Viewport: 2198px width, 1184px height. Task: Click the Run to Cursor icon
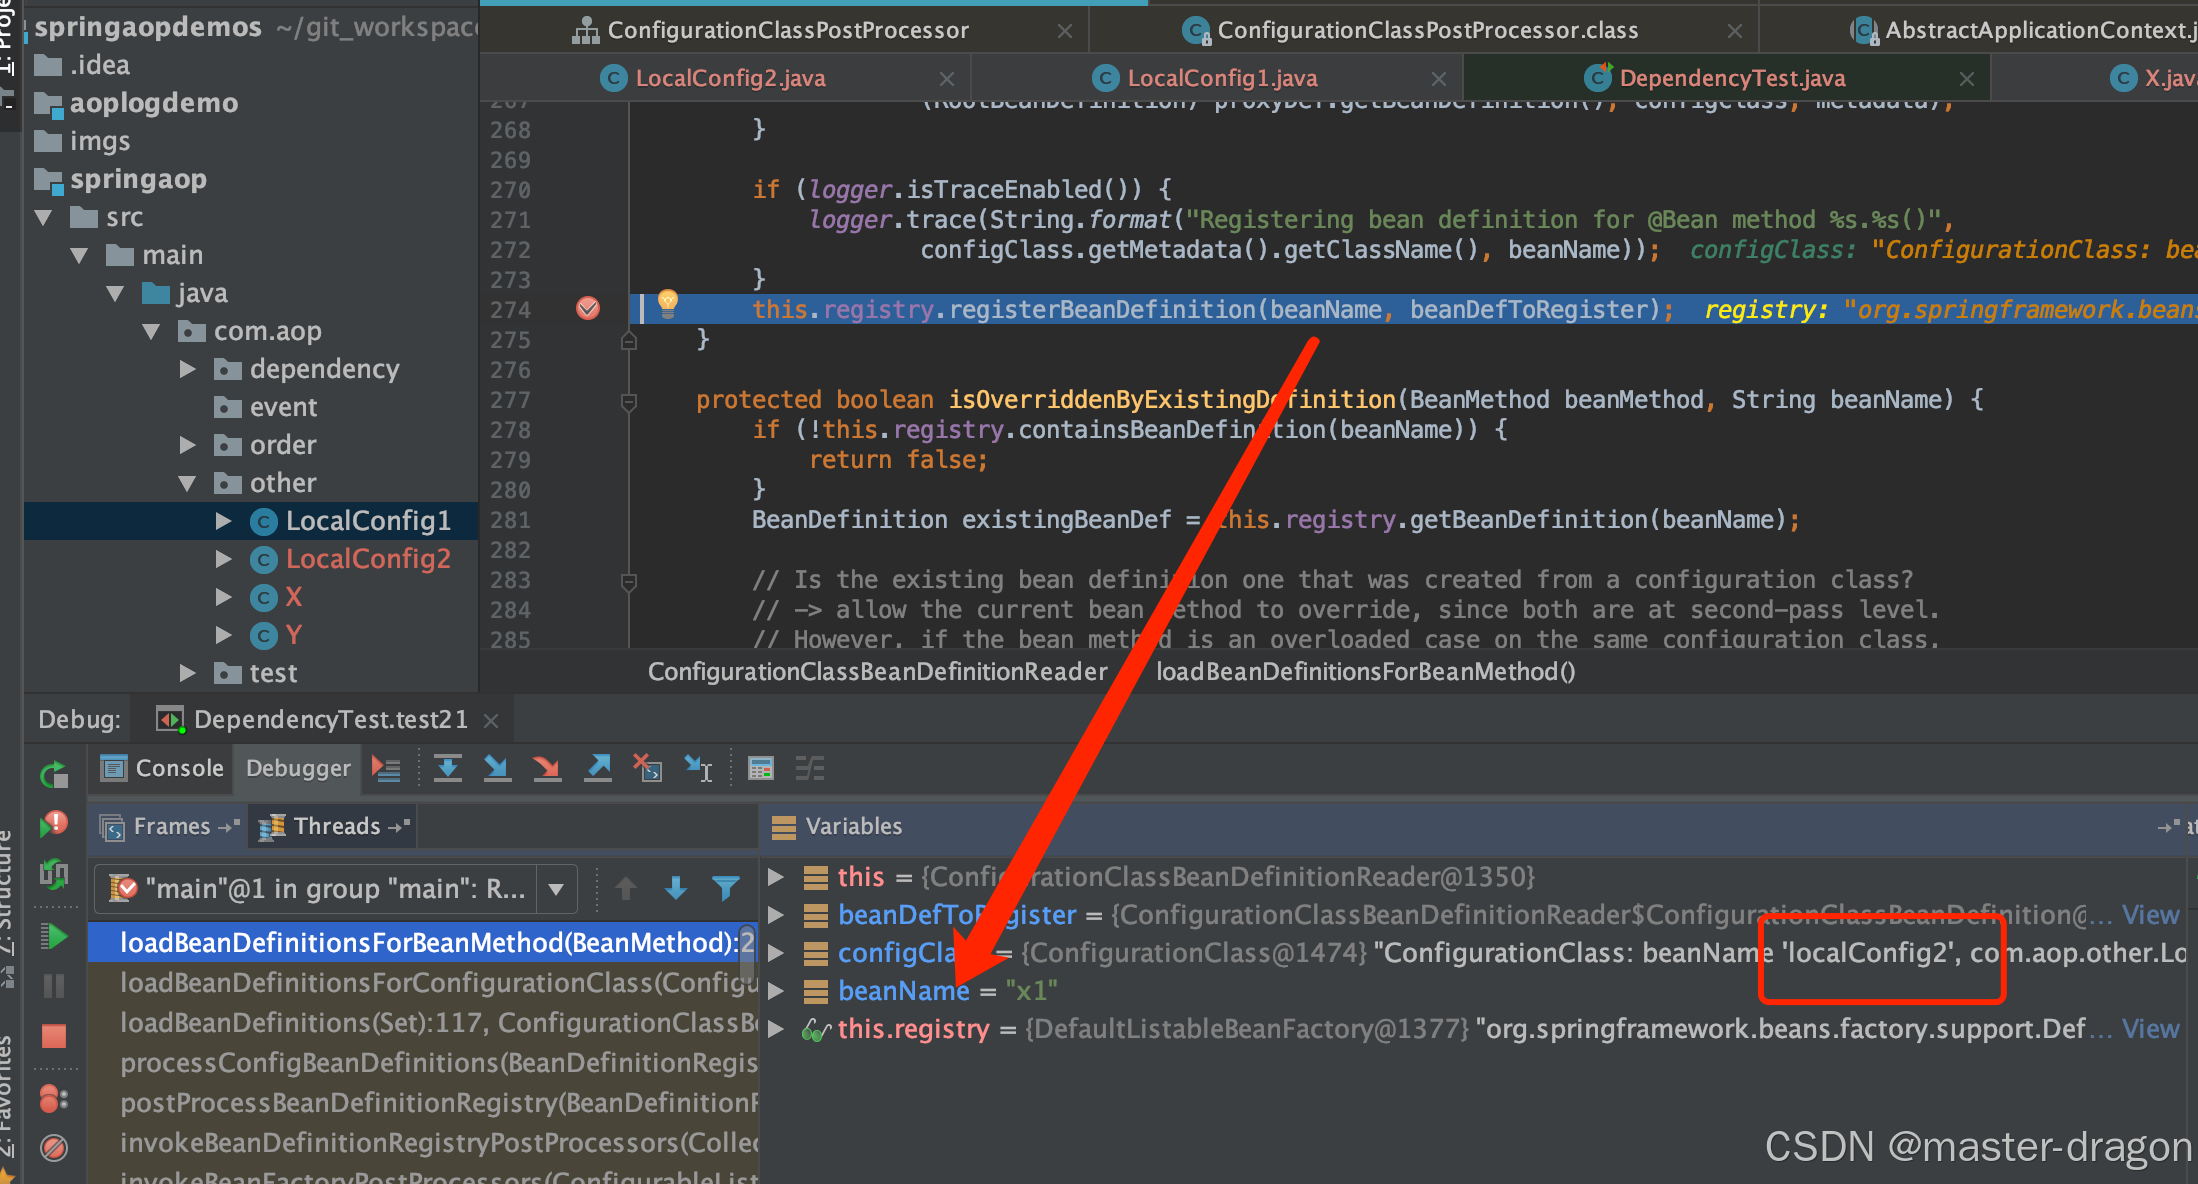tap(698, 768)
